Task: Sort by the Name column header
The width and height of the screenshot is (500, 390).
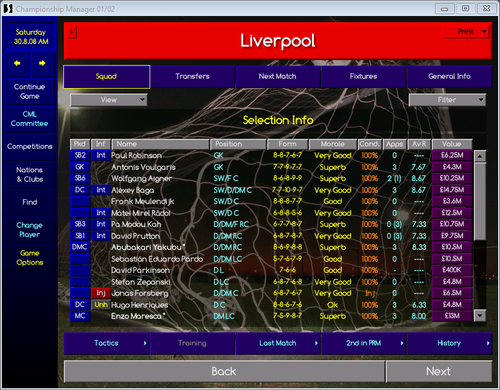Action: tap(161, 144)
